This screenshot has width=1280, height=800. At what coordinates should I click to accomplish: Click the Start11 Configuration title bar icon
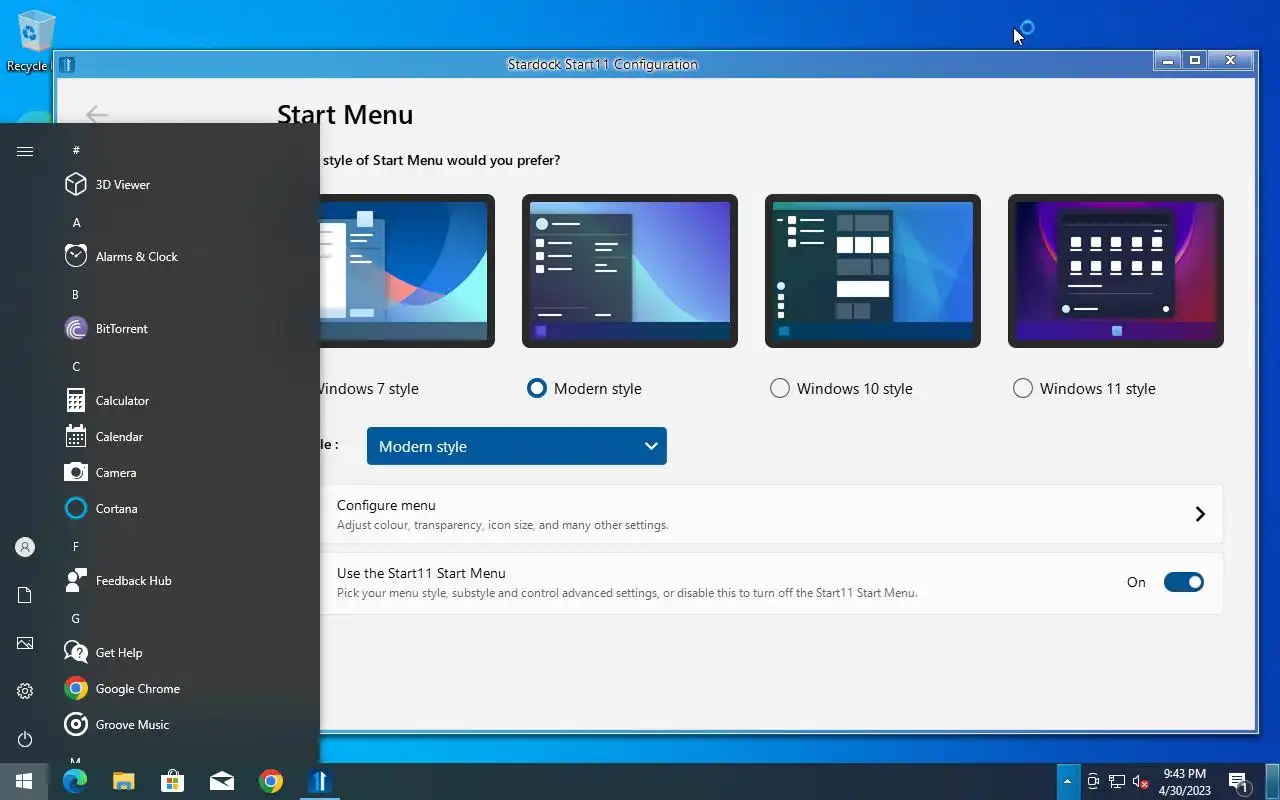pos(67,65)
